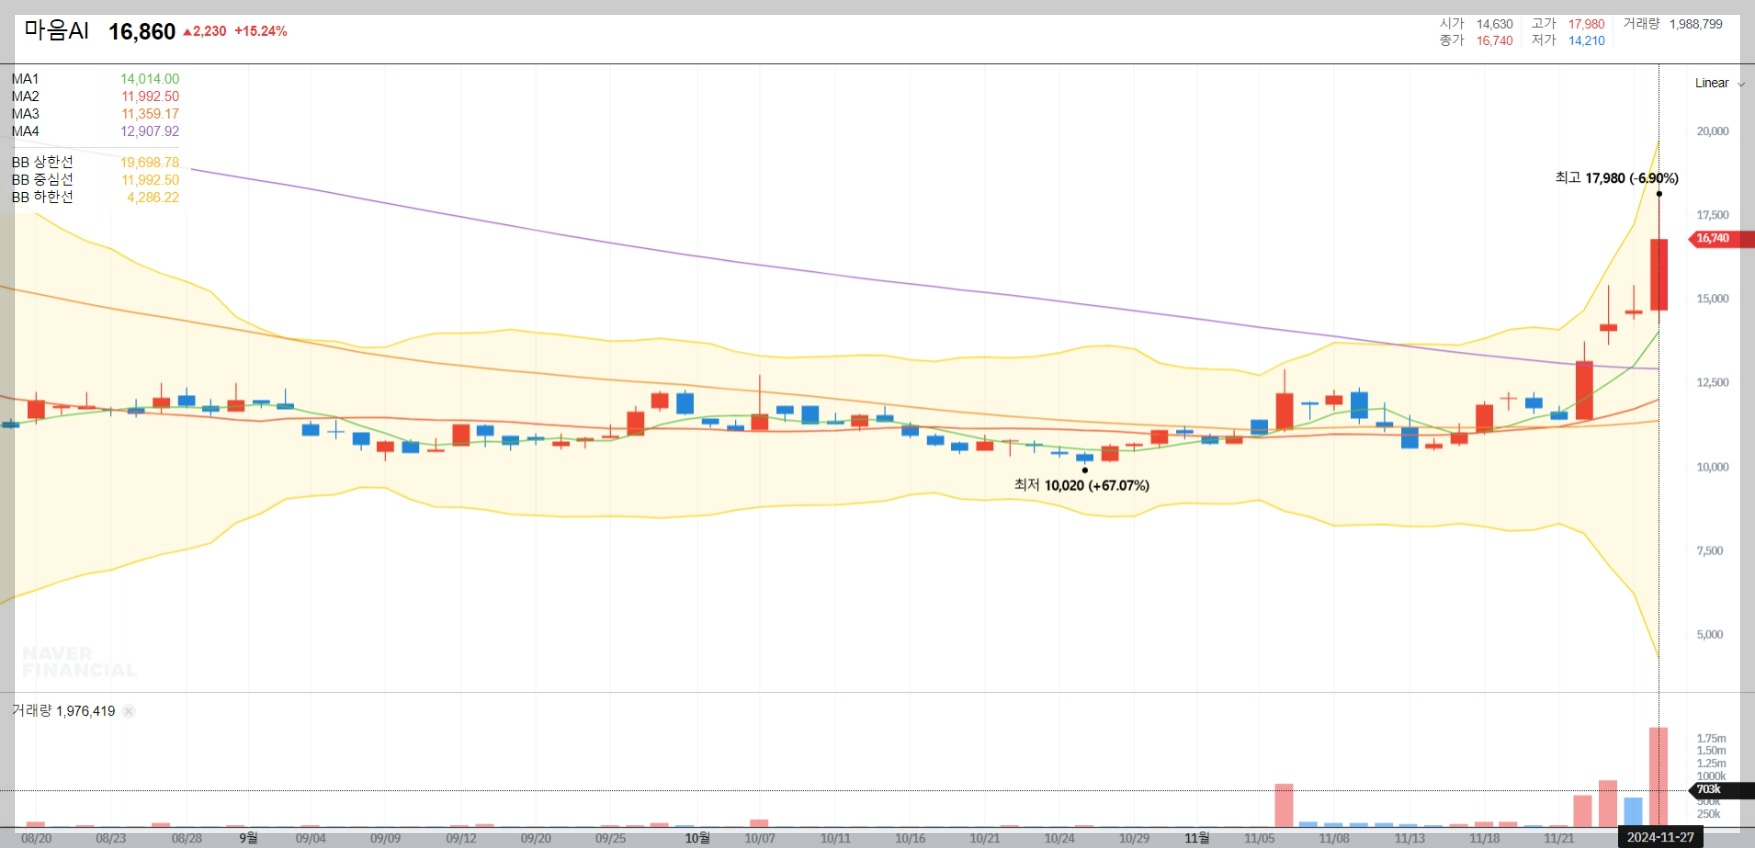
Task: Click the red 16,740 current price tag
Action: tap(1721, 239)
